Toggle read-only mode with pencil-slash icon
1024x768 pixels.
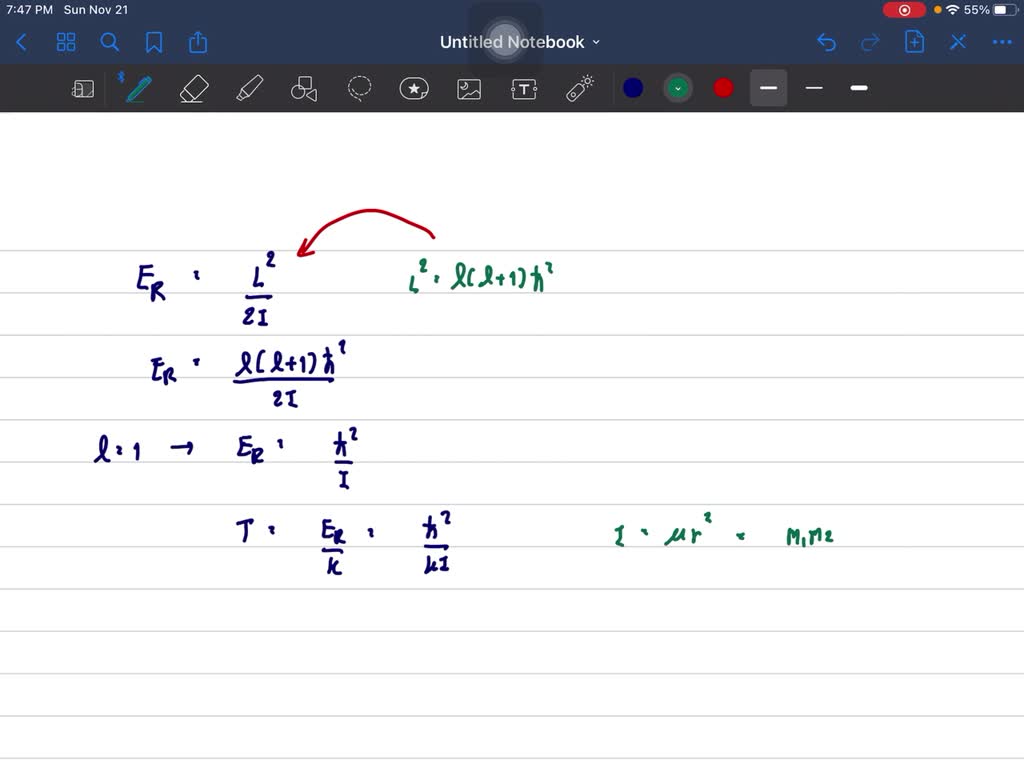957,42
